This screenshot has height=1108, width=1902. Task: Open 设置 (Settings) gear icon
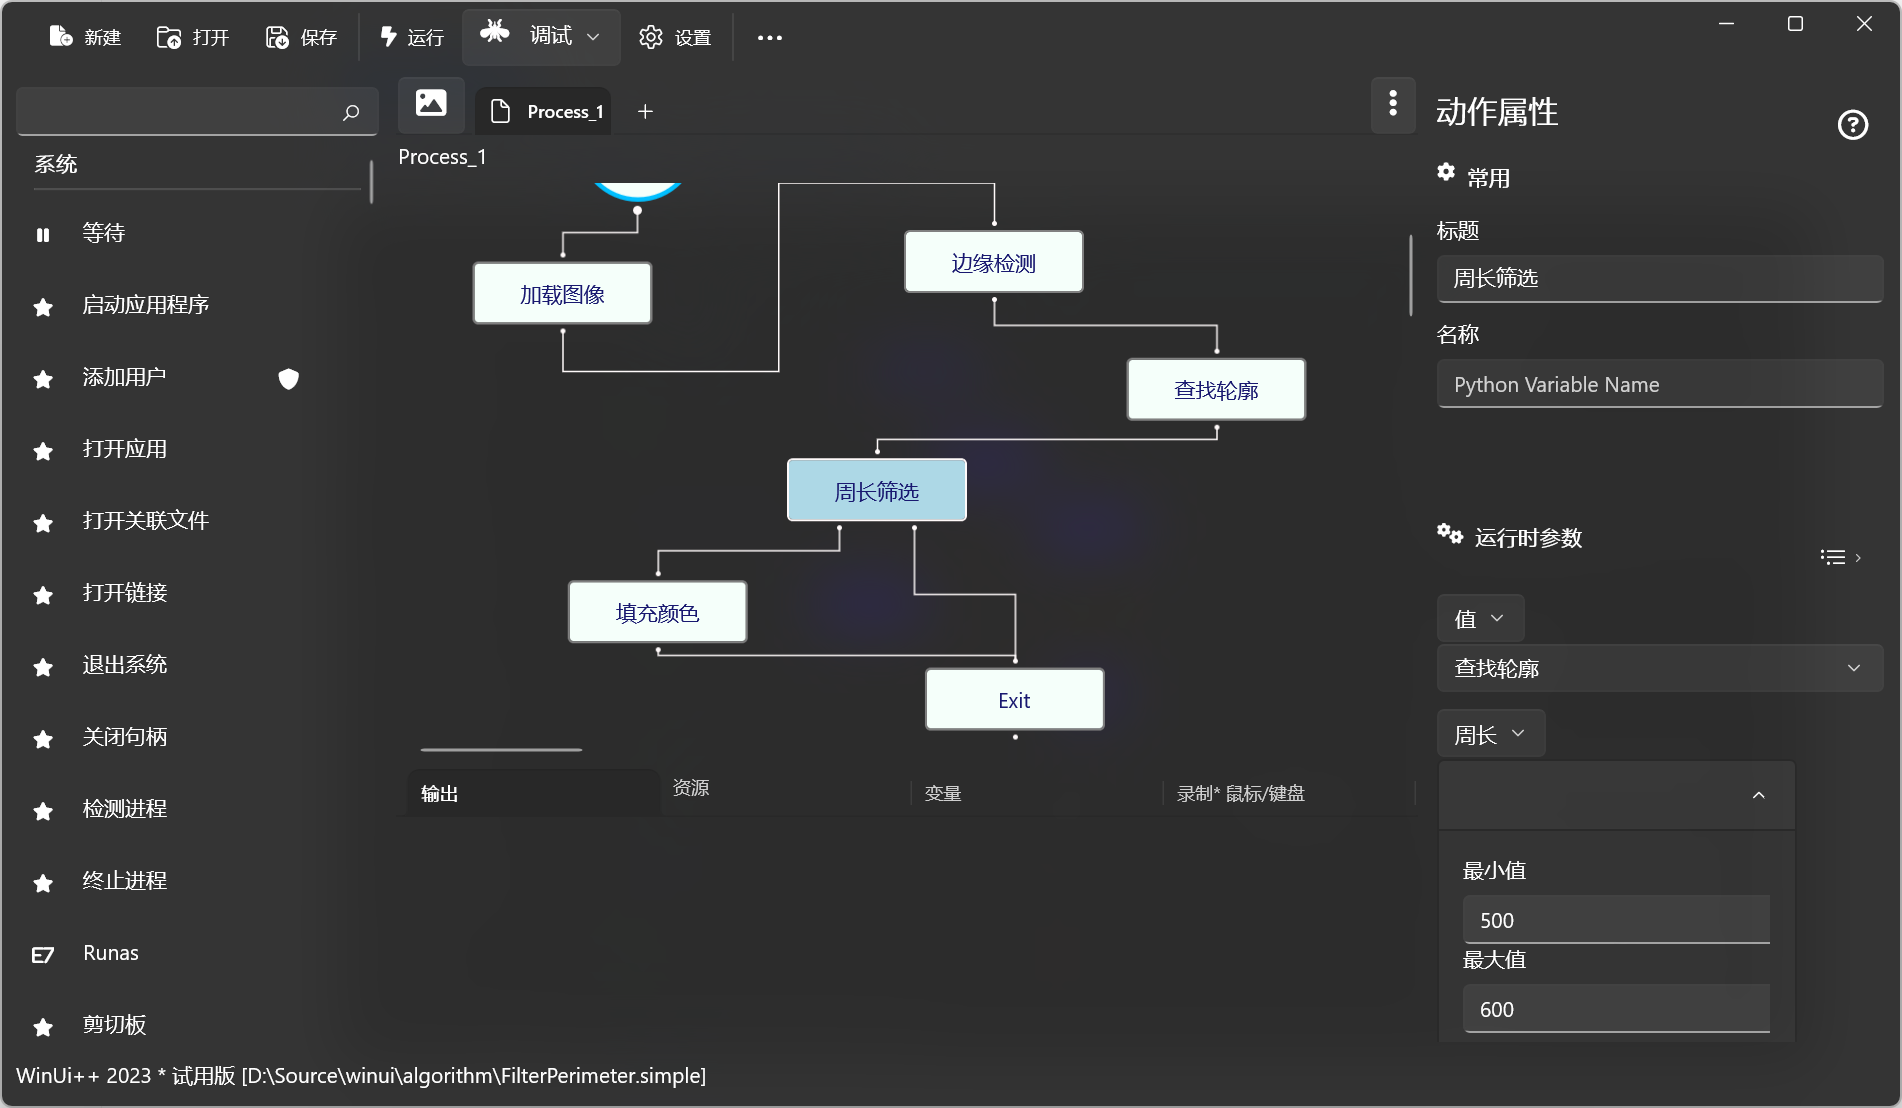651,37
